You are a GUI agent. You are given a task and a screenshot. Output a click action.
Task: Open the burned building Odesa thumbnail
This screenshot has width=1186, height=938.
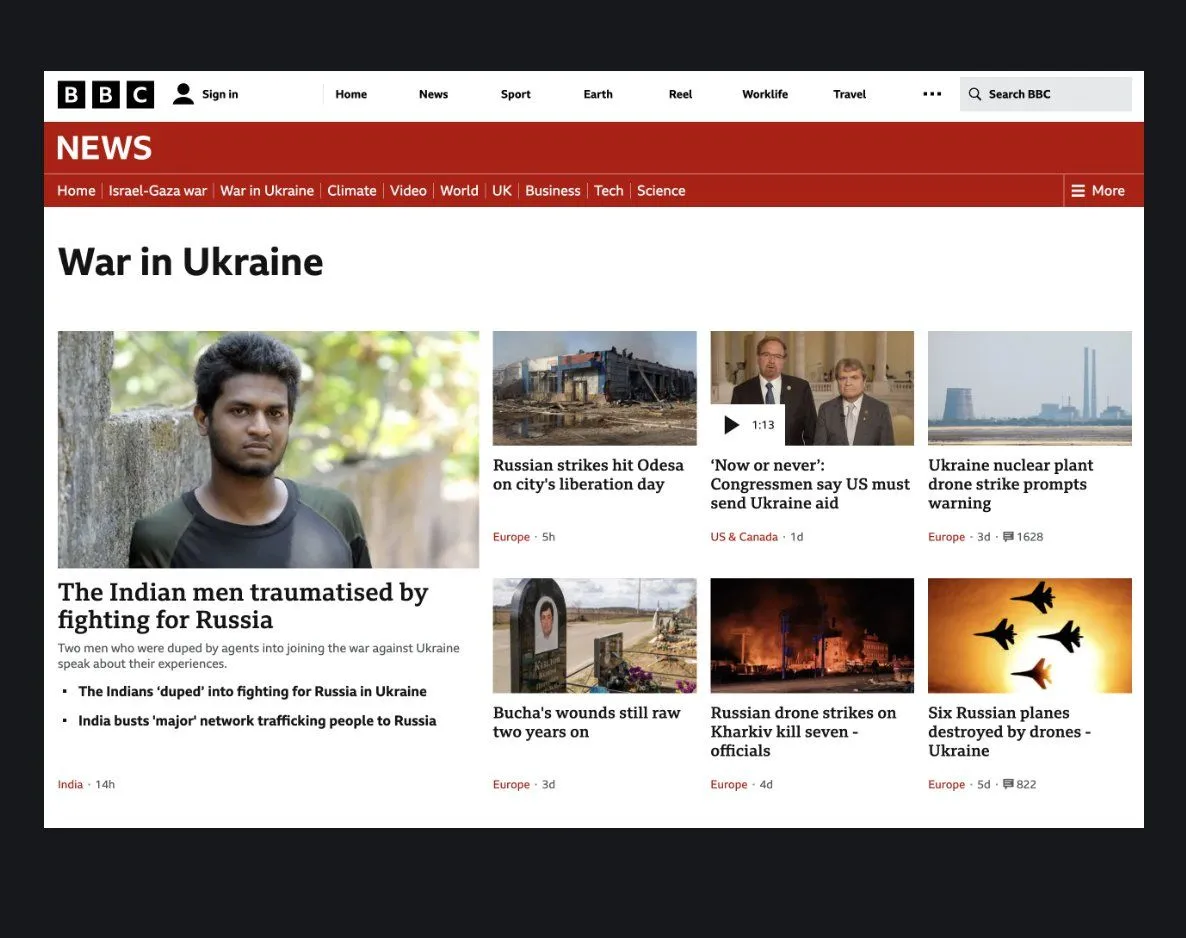[595, 388]
